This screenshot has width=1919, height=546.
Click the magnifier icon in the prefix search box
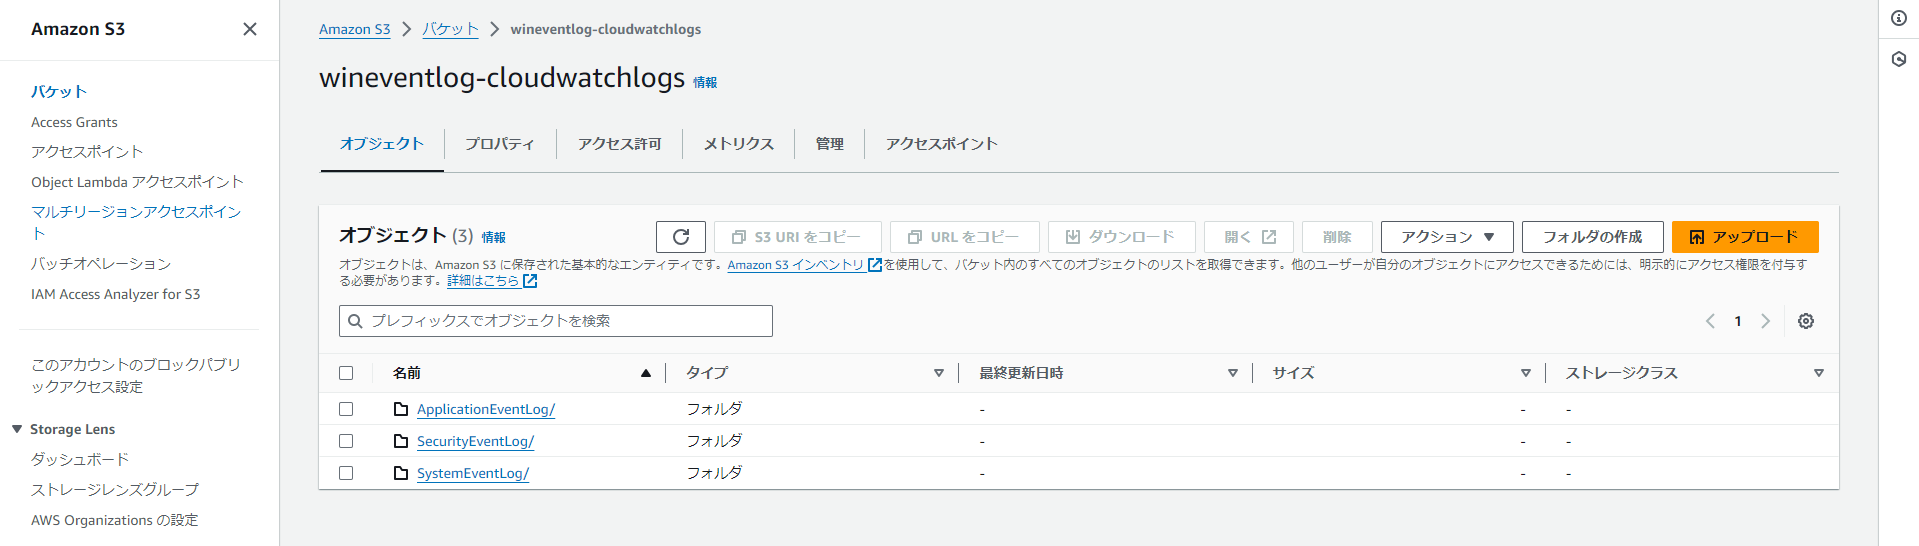click(355, 321)
